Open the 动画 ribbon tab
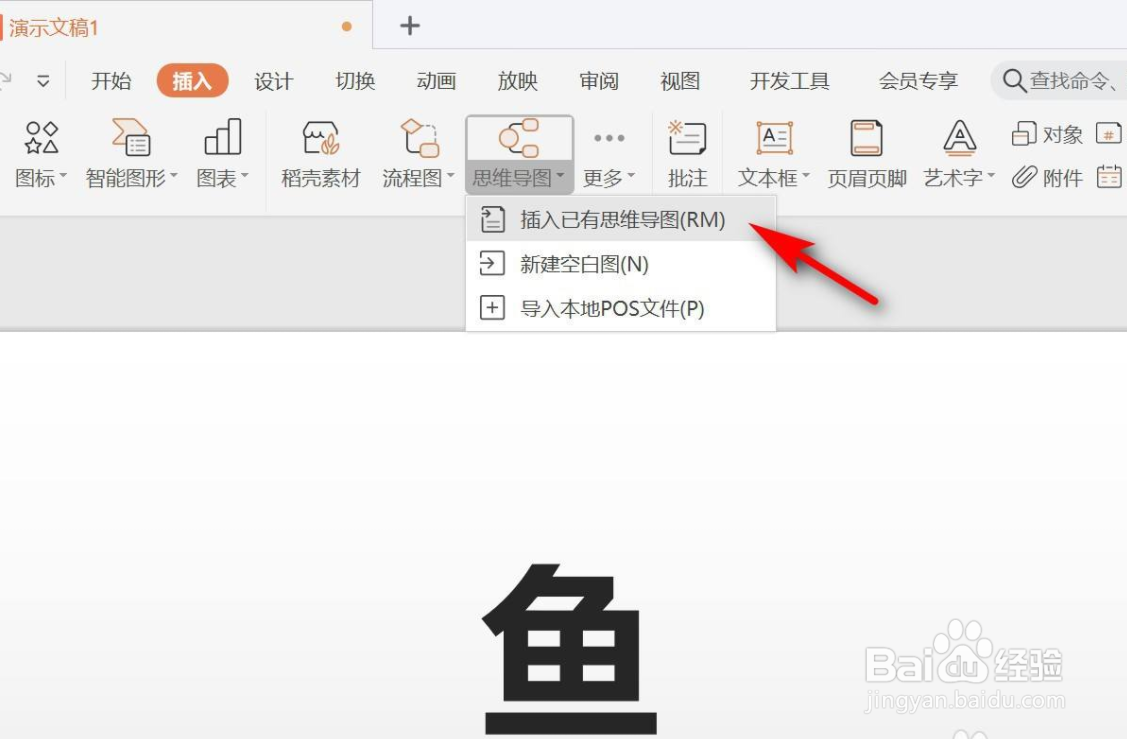The width and height of the screenshot is (1127, 739). tap(436, 81)
